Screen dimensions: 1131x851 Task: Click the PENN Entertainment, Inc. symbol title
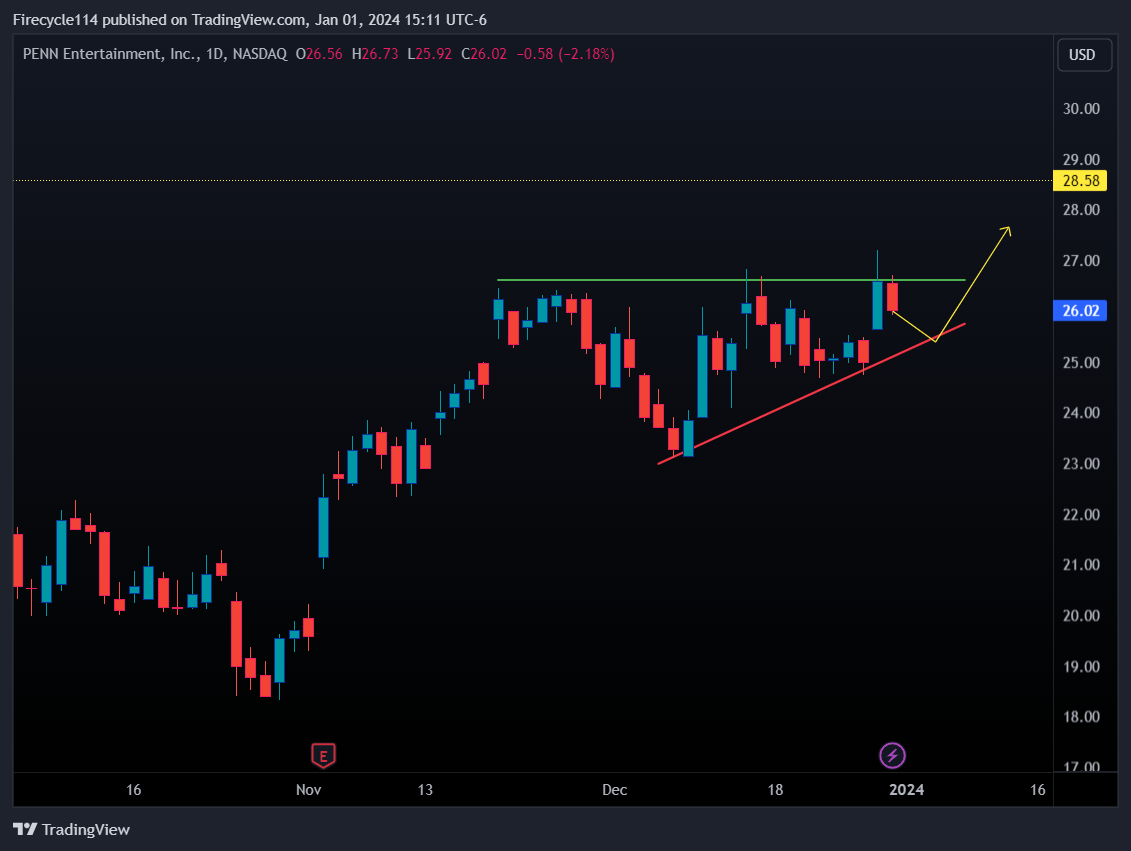(x=111, y=54)
